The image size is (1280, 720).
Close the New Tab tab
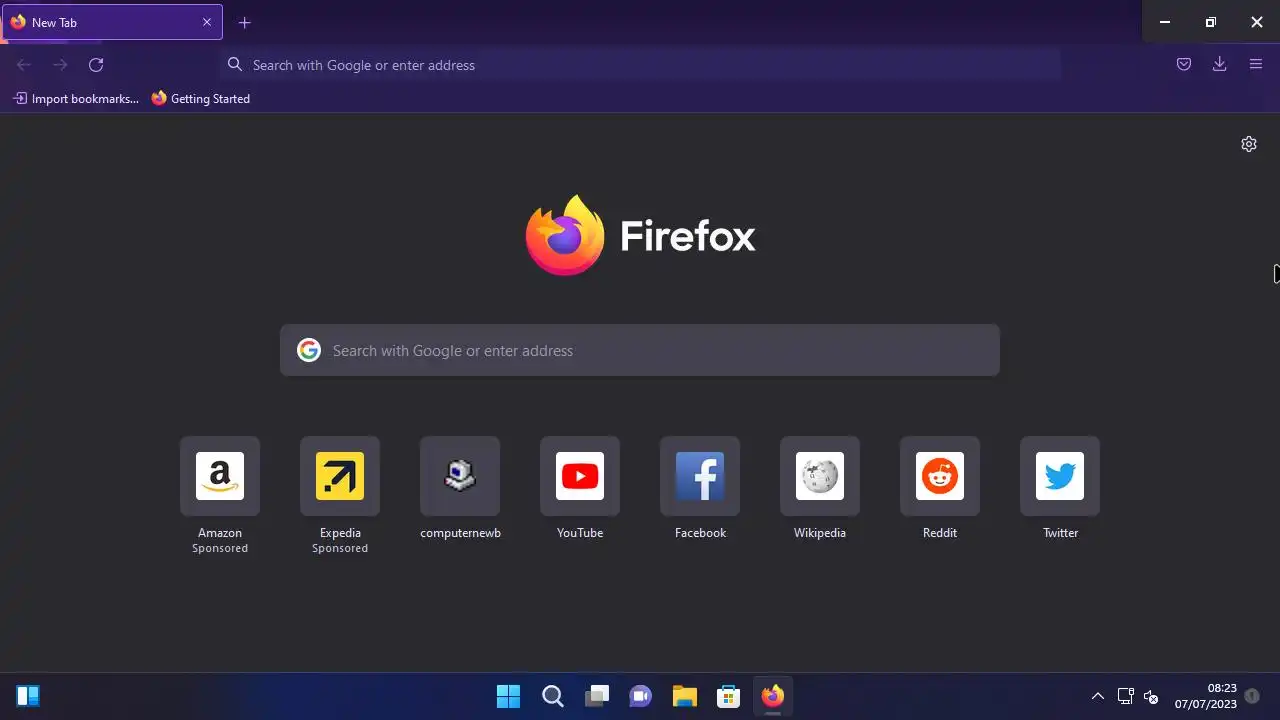[x=207, y=22]
